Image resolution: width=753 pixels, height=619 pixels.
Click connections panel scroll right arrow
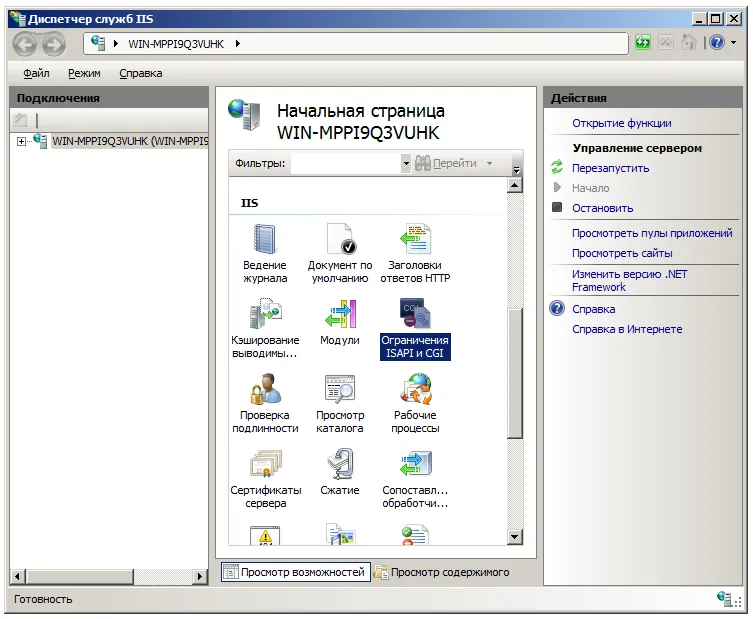(x=200, y=576)
